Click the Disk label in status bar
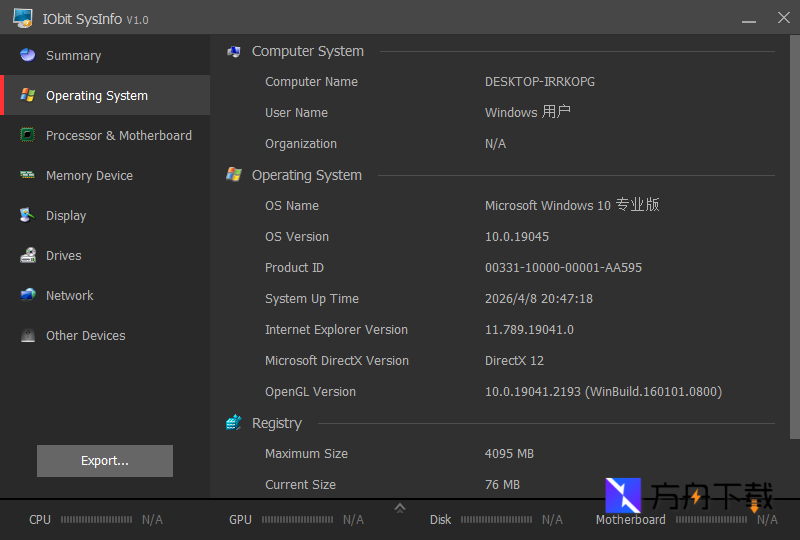The width and height of the screenshot is (800, 540). (x=440, y=520)
